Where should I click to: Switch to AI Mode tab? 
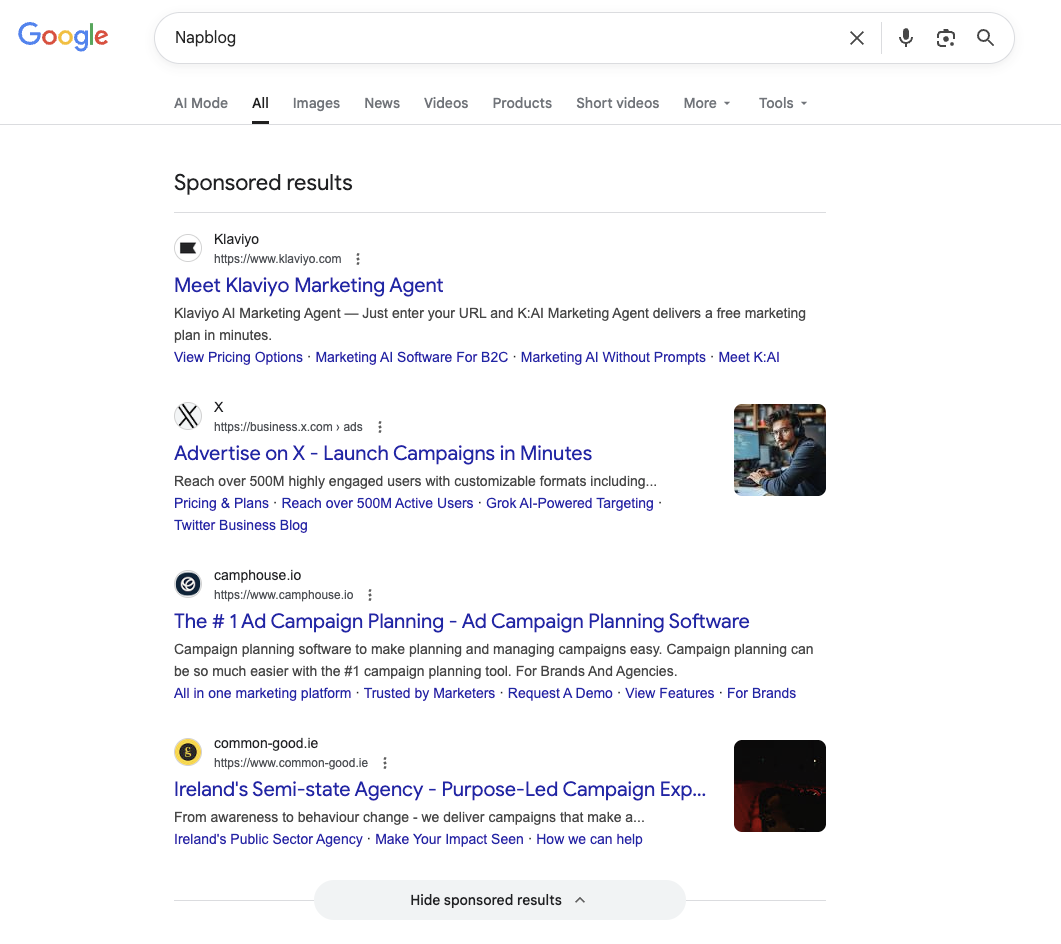point(201,103)
